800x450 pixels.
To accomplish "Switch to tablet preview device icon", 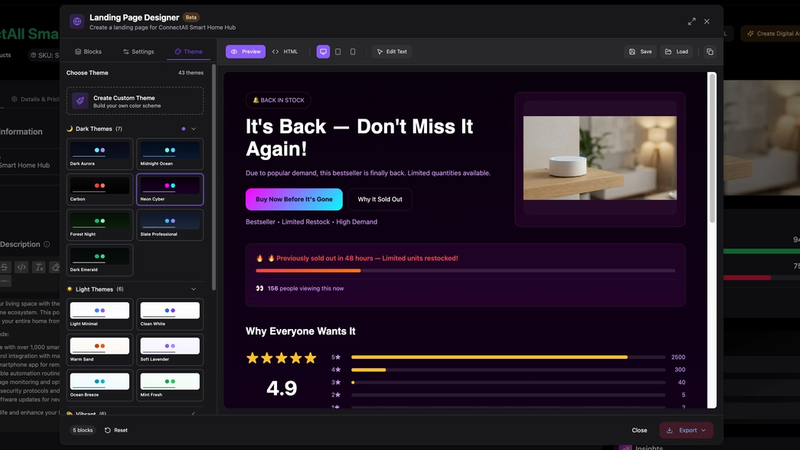I will 338,52.
